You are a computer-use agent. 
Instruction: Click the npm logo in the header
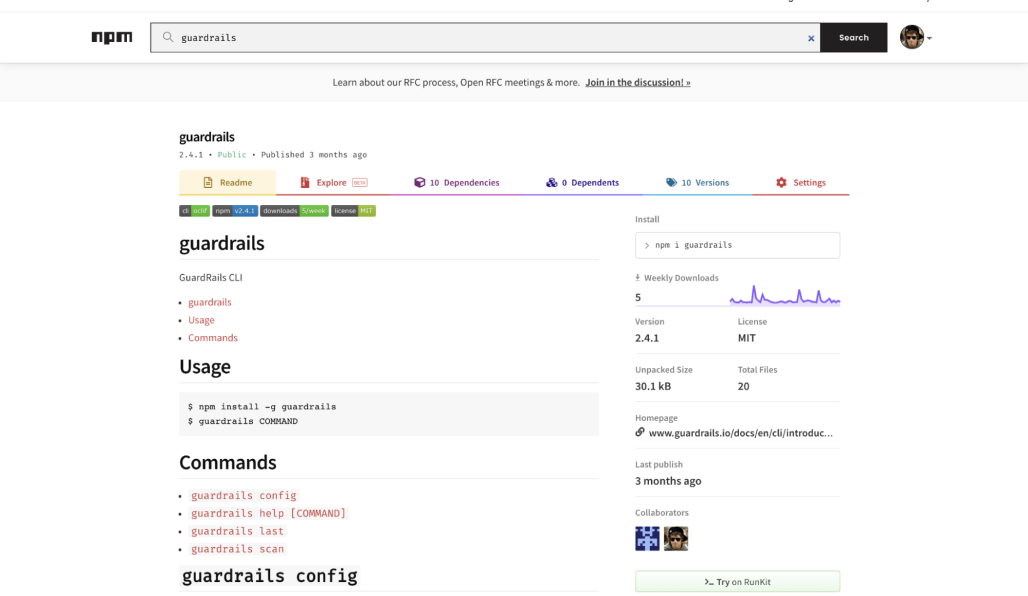[x=111, y=37]
